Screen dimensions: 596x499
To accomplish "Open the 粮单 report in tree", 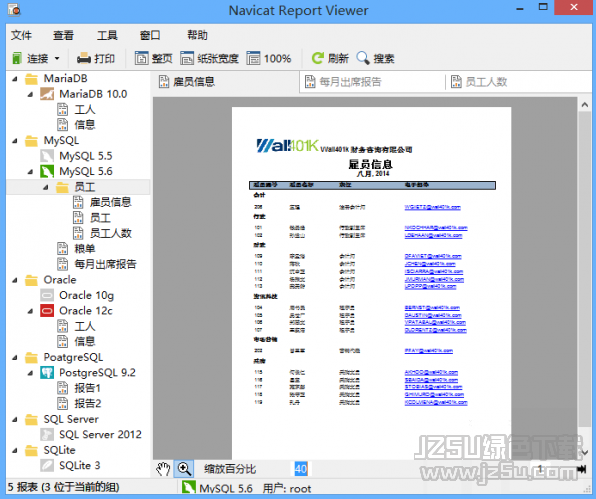I will tap(84, 249).
